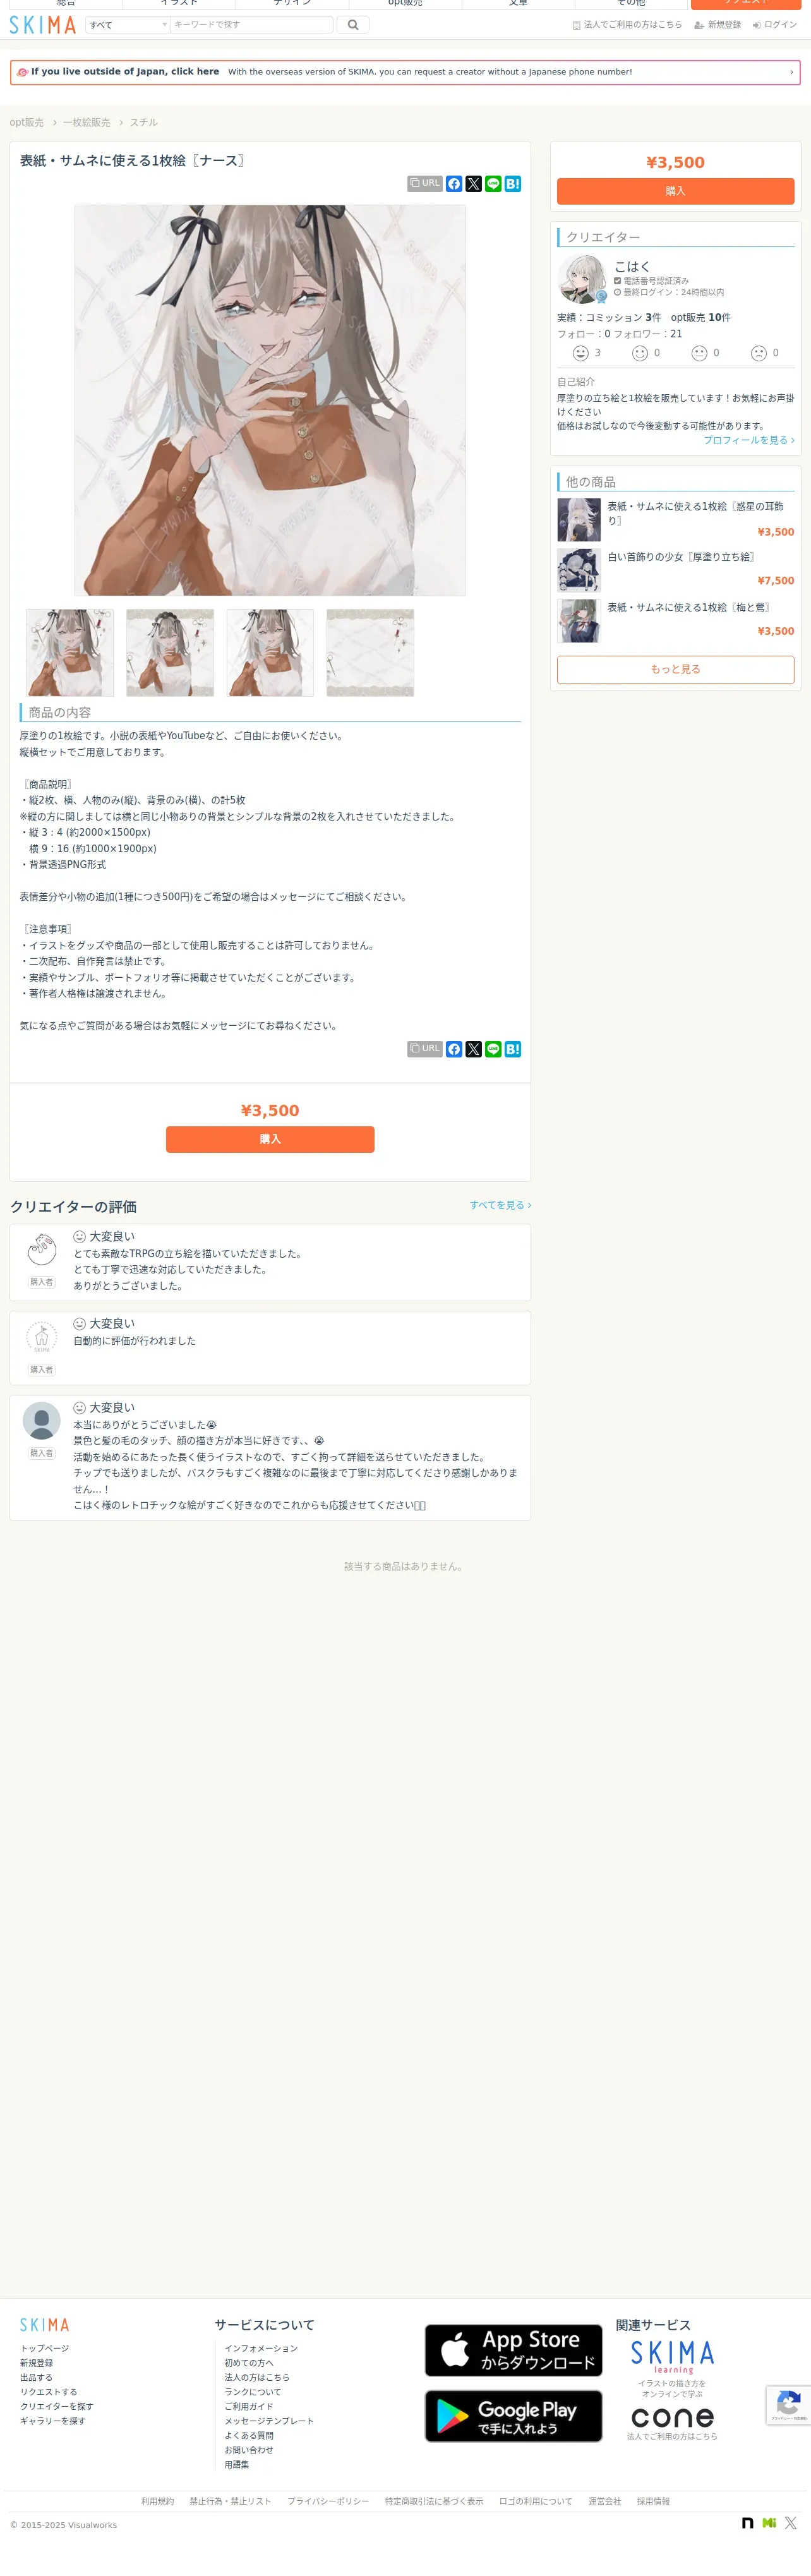Open X social icon in footer
Image resolution: width=811 pixels, height=2576 pixels.
click(x=790, y=2523)
